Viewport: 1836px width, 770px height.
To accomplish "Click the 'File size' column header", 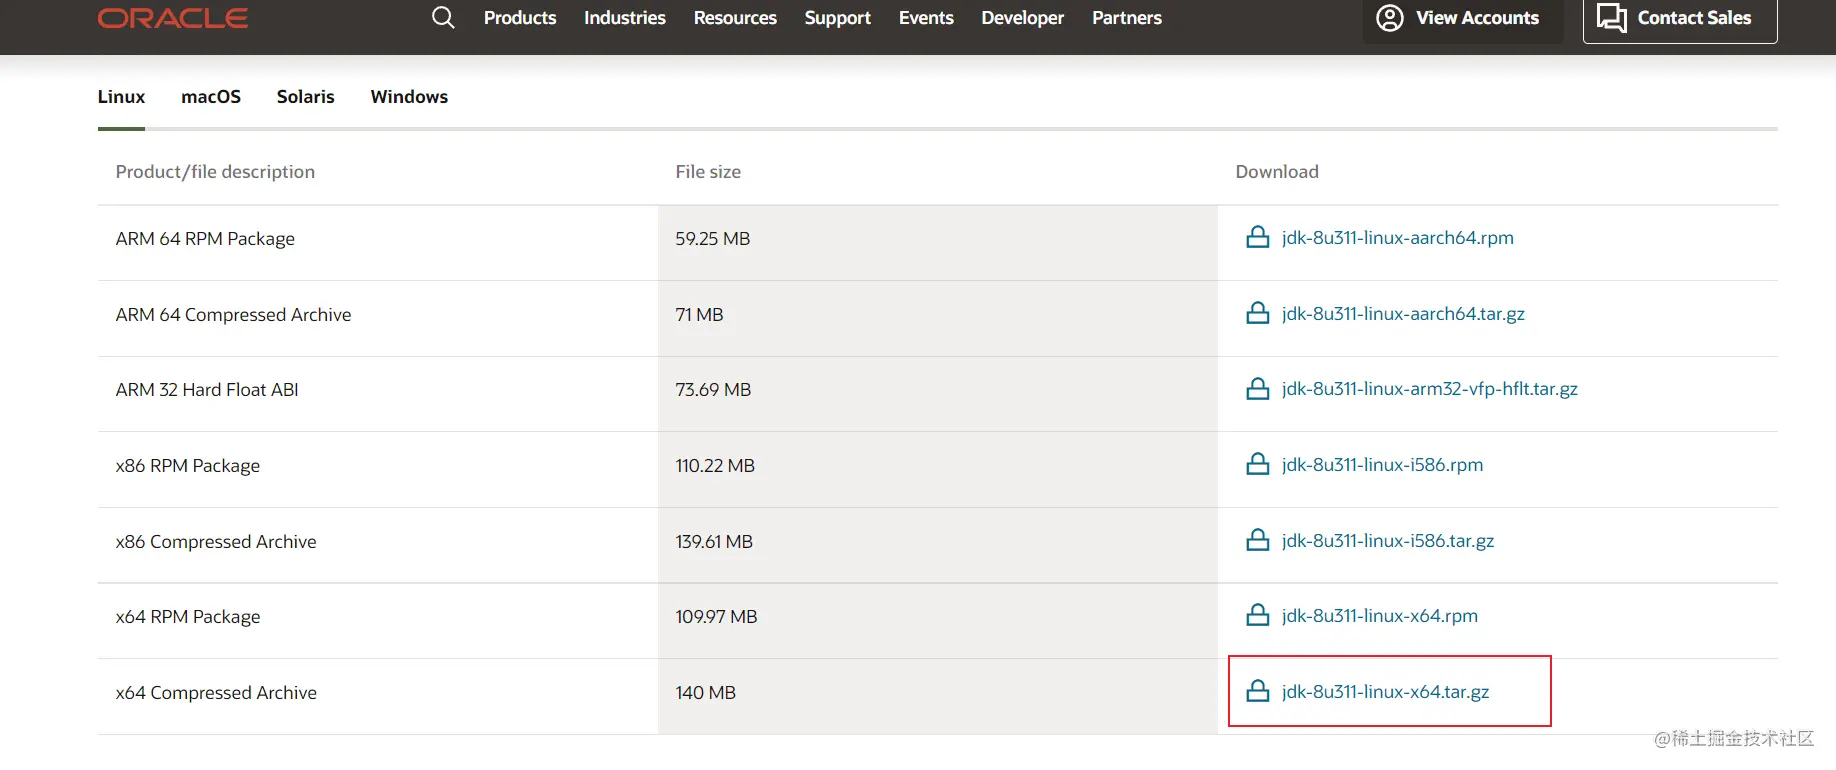I will pyautogui.click(x=708, y=172).
